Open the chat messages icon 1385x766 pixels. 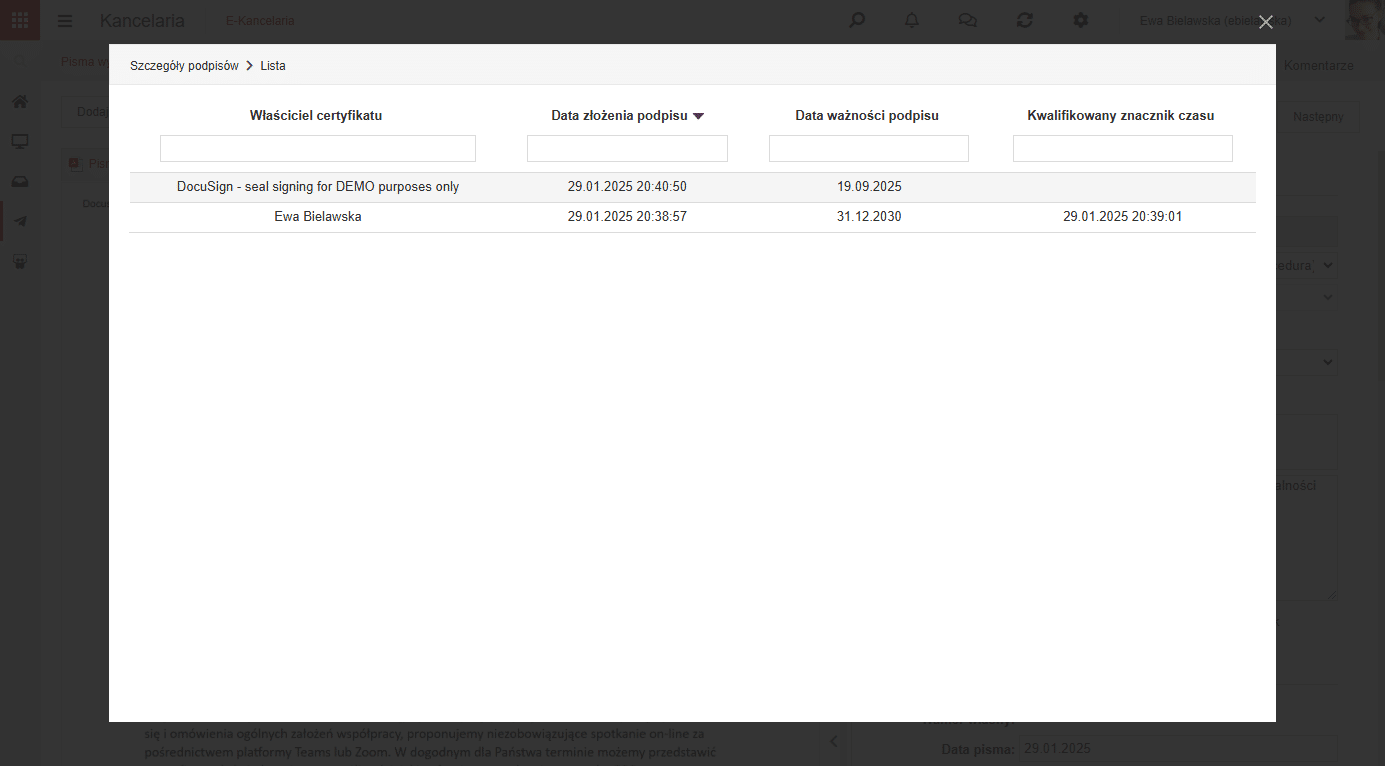click(967, 20)
